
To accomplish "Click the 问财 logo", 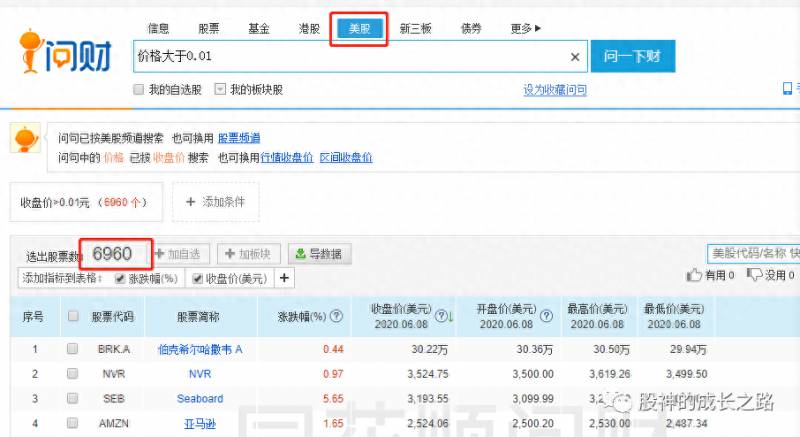I will point(65,53).
